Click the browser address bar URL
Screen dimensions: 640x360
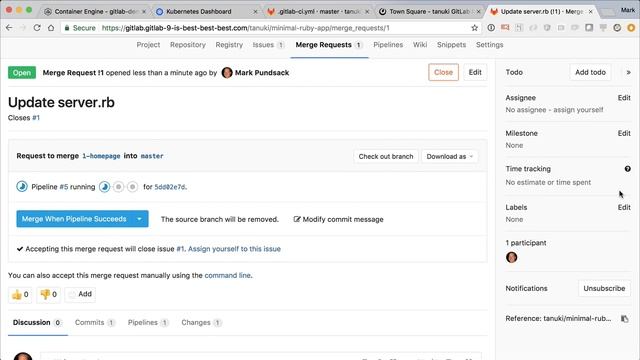click(245, 28)
